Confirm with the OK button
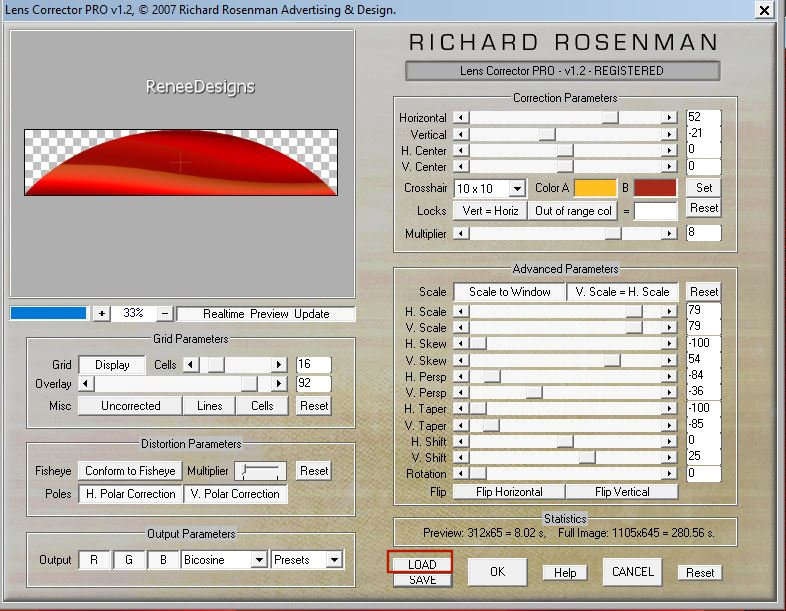Image resolution: width=786 pixels, height=611 pixels. coord(497,572)
